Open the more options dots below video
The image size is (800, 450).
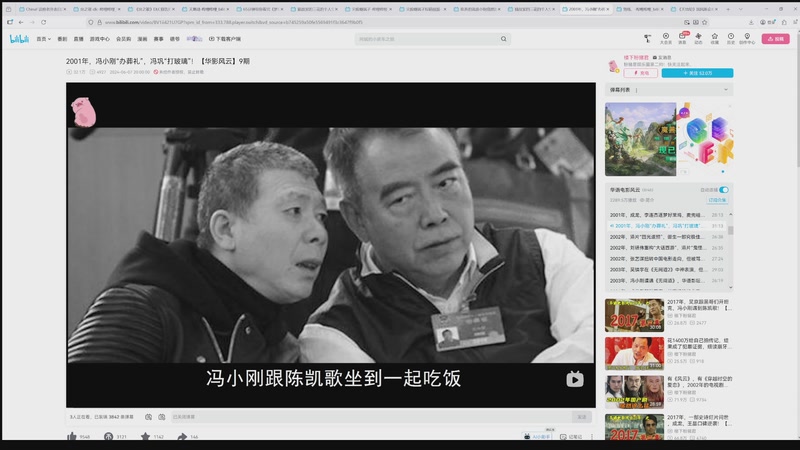592,437
